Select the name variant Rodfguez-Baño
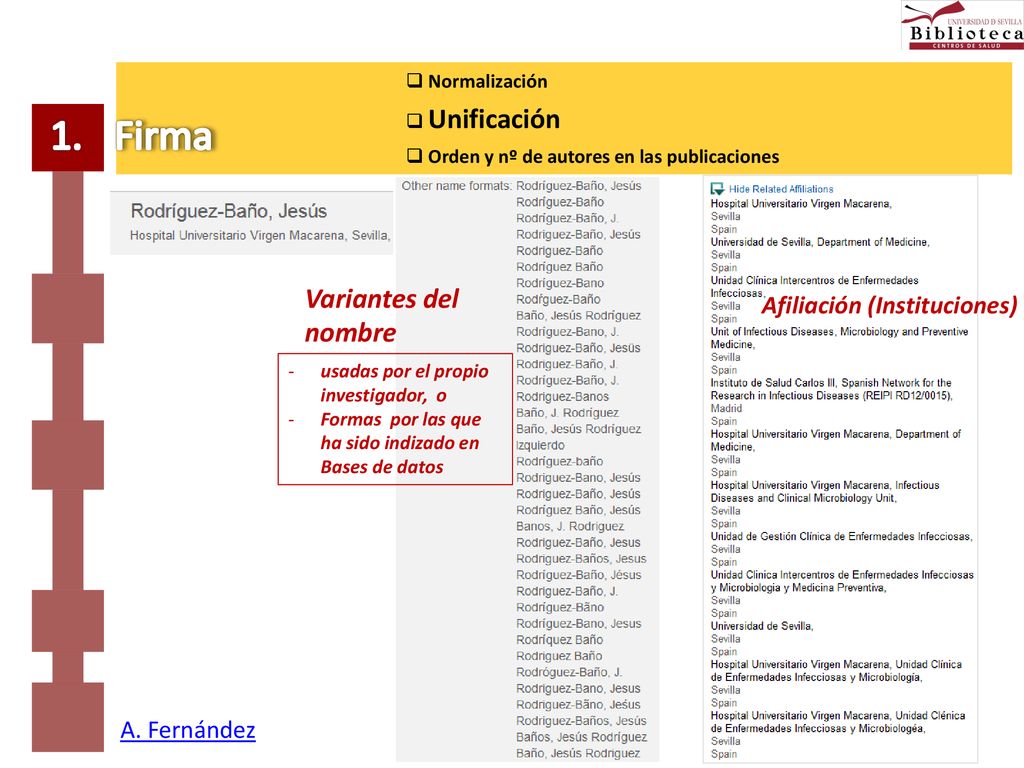 [558, 299]
